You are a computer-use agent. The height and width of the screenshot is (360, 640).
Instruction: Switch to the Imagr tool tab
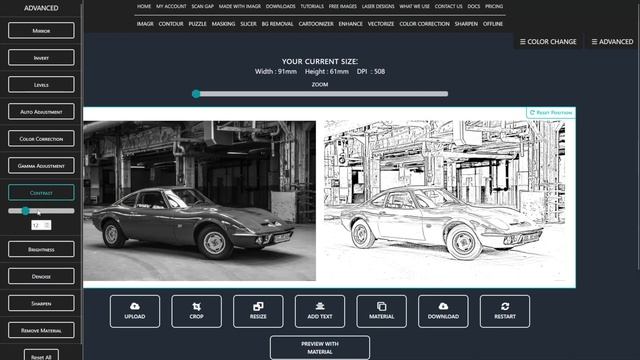coord(145,24)
